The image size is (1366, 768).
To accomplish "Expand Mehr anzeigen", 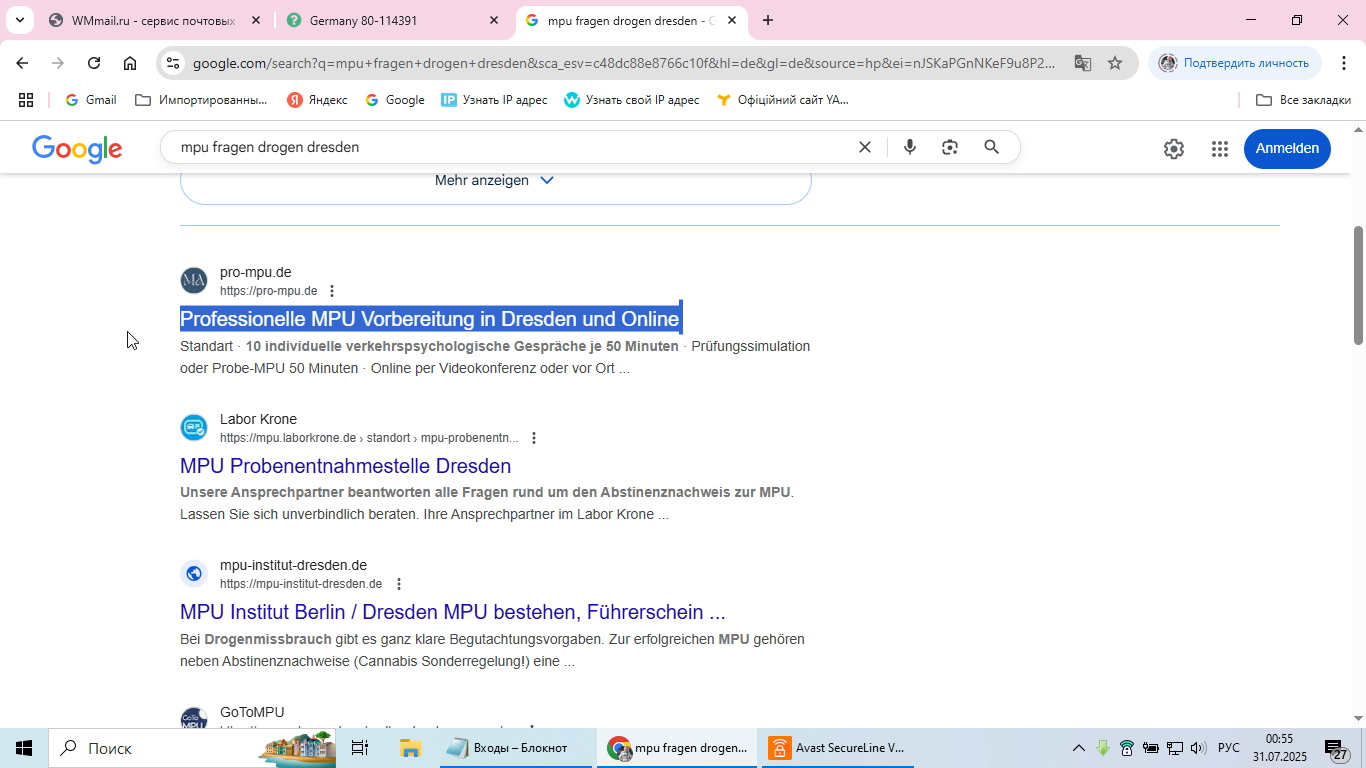I will click(x=495, y=181).
